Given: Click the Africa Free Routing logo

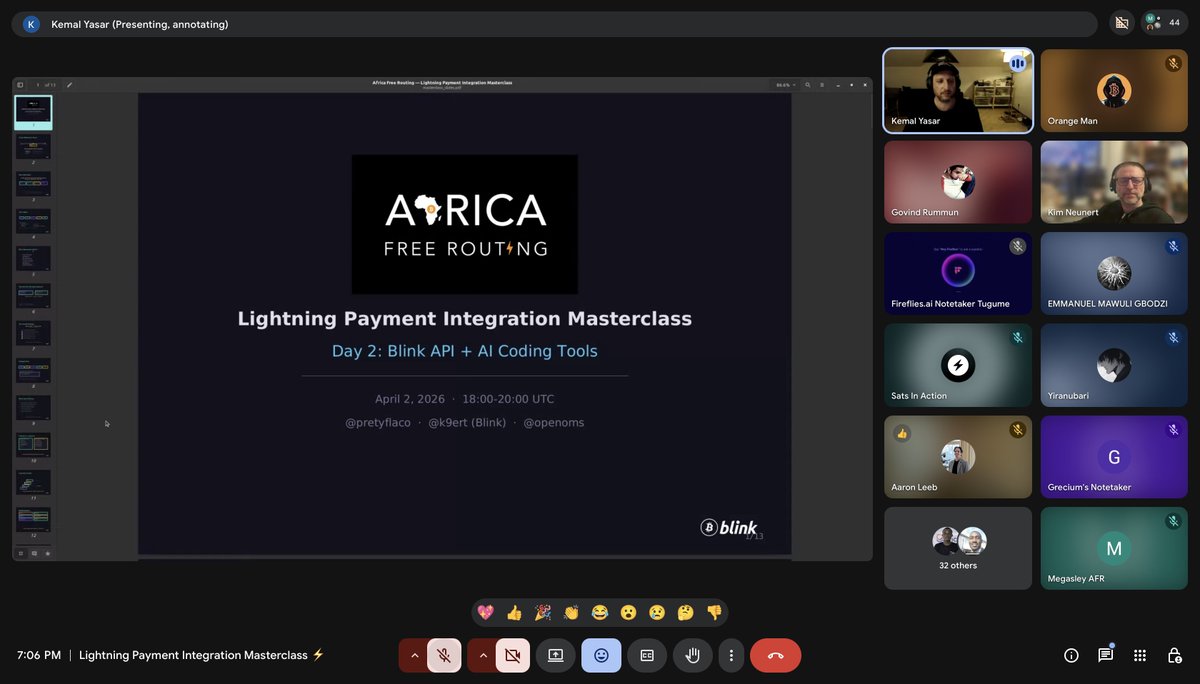Looking at the screenshot, I should click(x=465, y=224).
